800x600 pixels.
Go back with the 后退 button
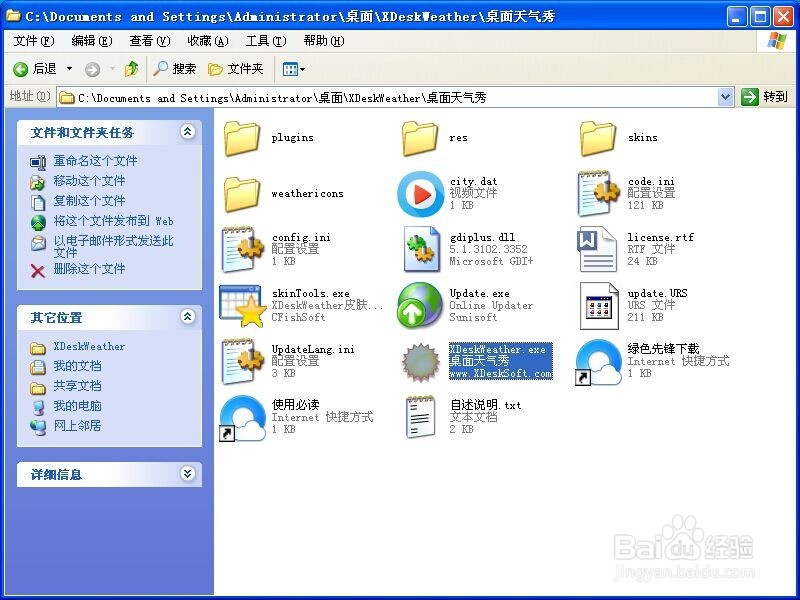point(35,69)
